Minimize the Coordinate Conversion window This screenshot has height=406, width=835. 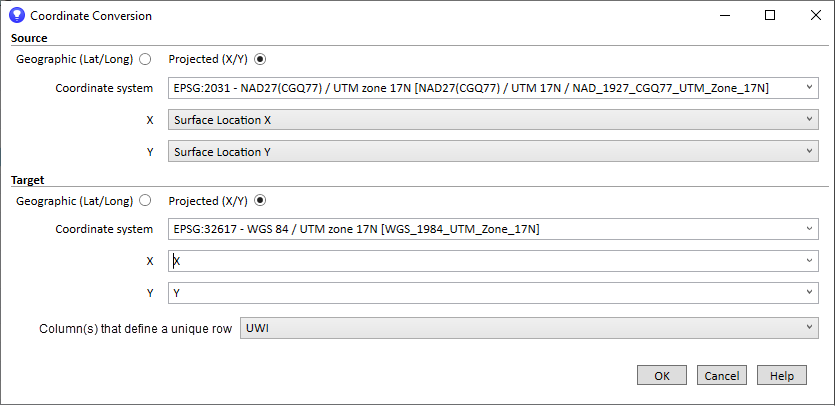[x=723, y=16]
